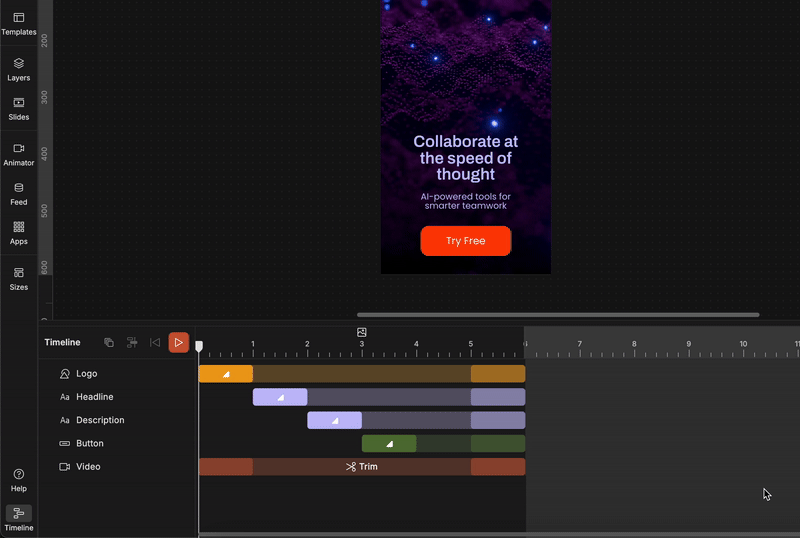Click the skip-to-start button in timeline
The height and width of the screenshot is (538, 800).
pyautogui.click(x=155, y=343)
